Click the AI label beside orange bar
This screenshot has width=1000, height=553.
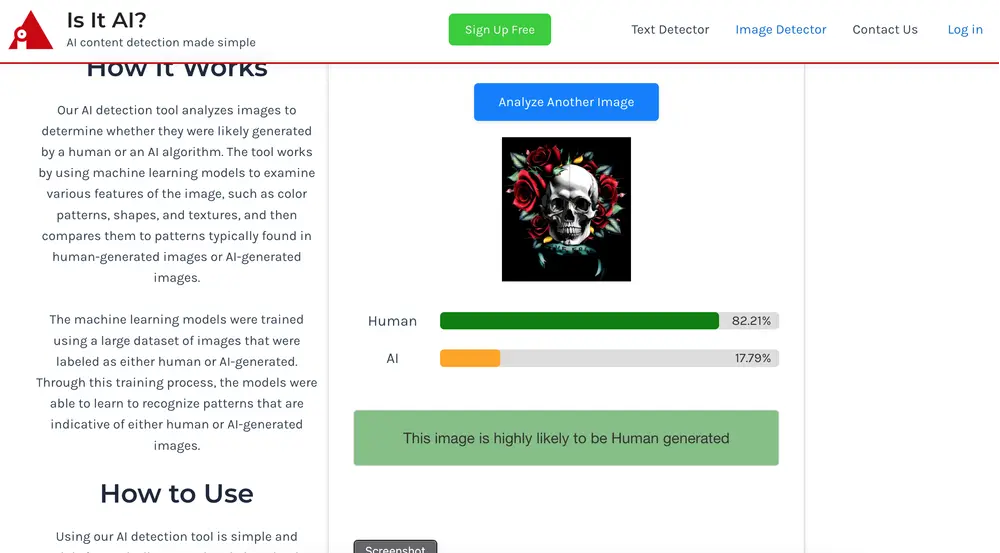point(392,358)
